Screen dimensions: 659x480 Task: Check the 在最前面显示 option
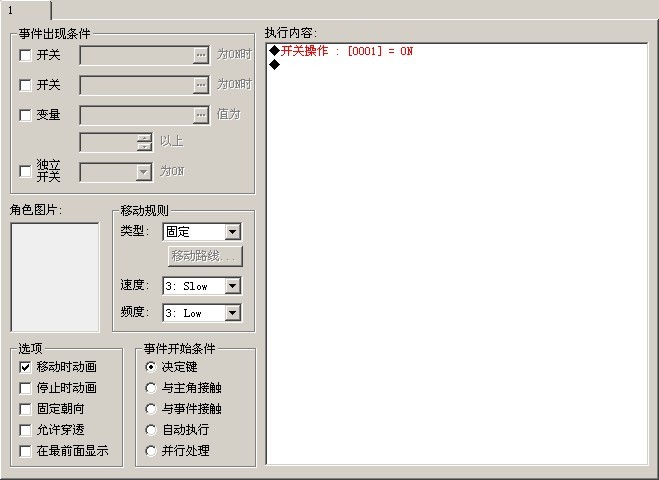[x=25, y=451]
